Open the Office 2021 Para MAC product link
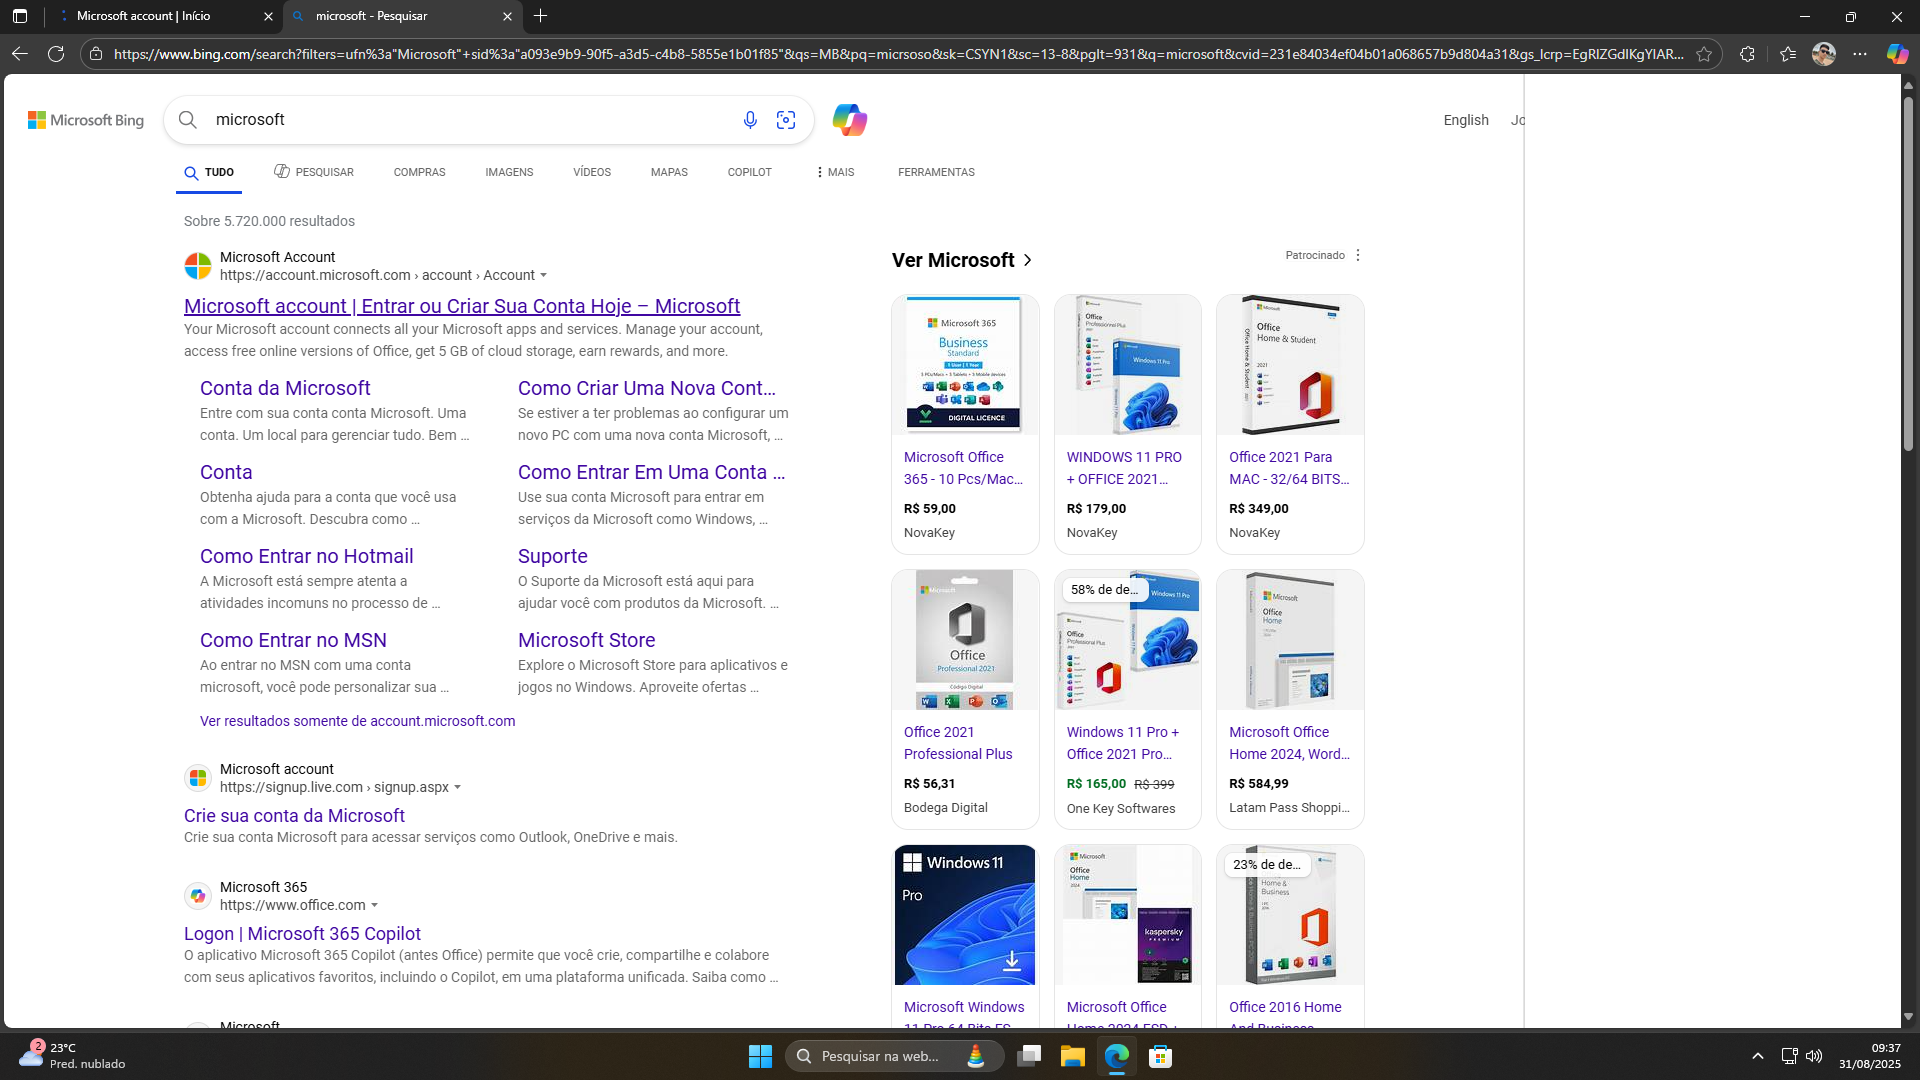This screenshot has width=1920, height=1080. [x=1289, y=468]
